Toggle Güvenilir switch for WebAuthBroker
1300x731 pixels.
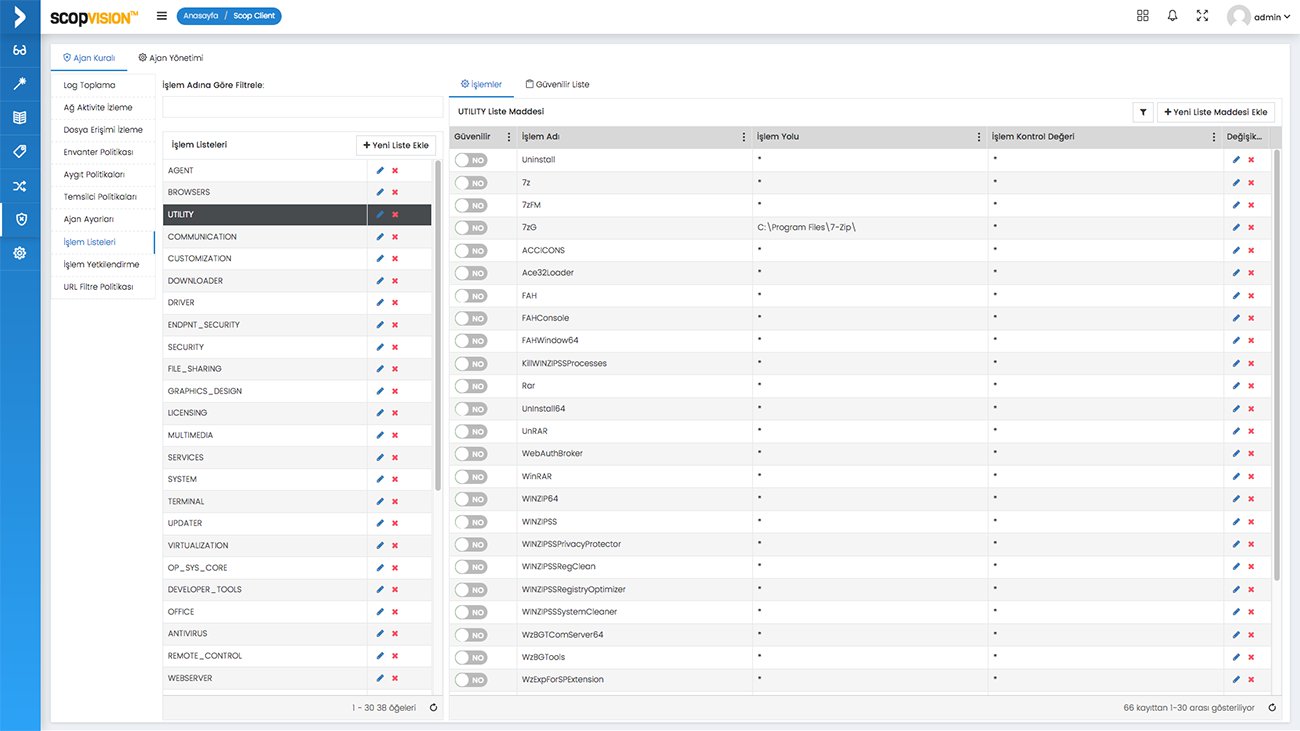coord(471,454)
